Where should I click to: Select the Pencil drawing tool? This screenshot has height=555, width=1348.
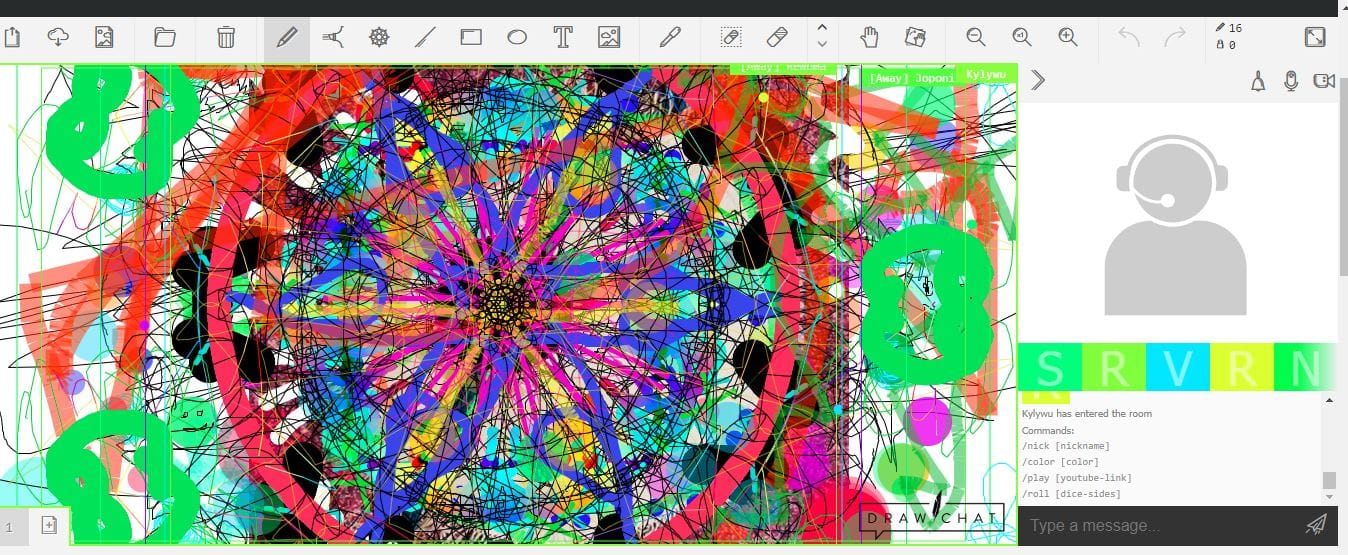click(x=287, y=38)
